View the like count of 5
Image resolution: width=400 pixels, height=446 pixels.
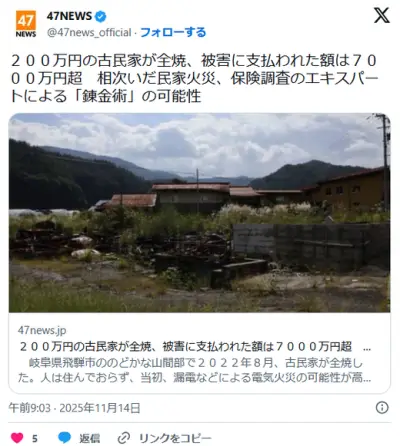pyautogui.click(x=35, y=438)
